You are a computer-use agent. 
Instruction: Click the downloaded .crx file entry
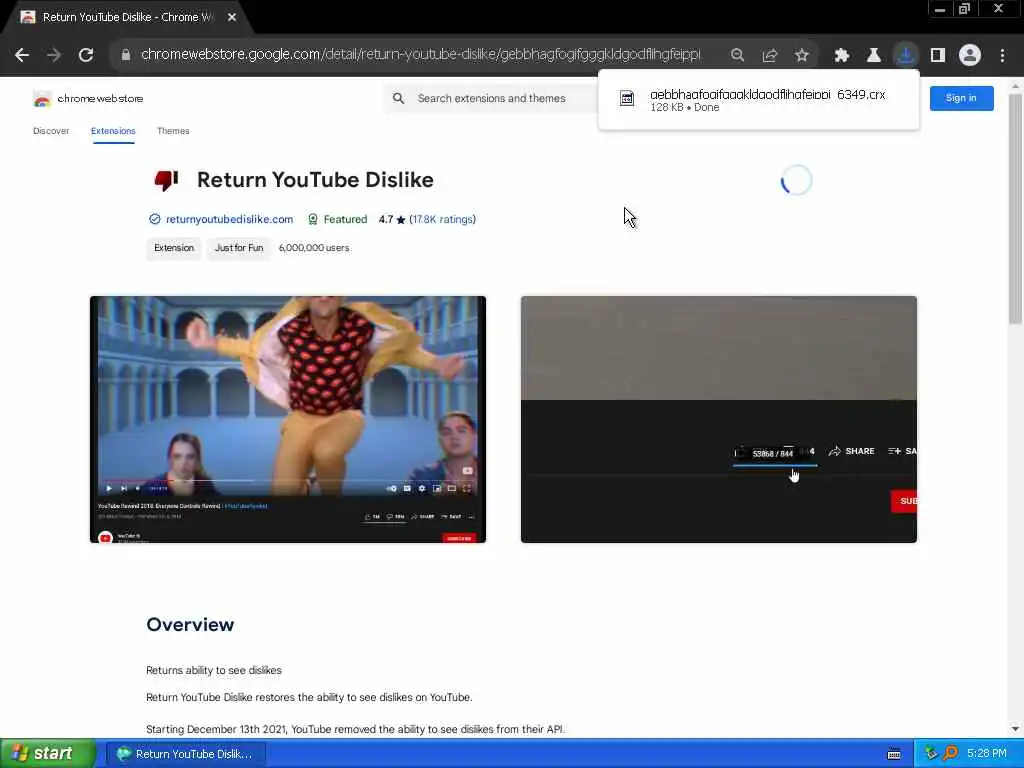[759, 100]
